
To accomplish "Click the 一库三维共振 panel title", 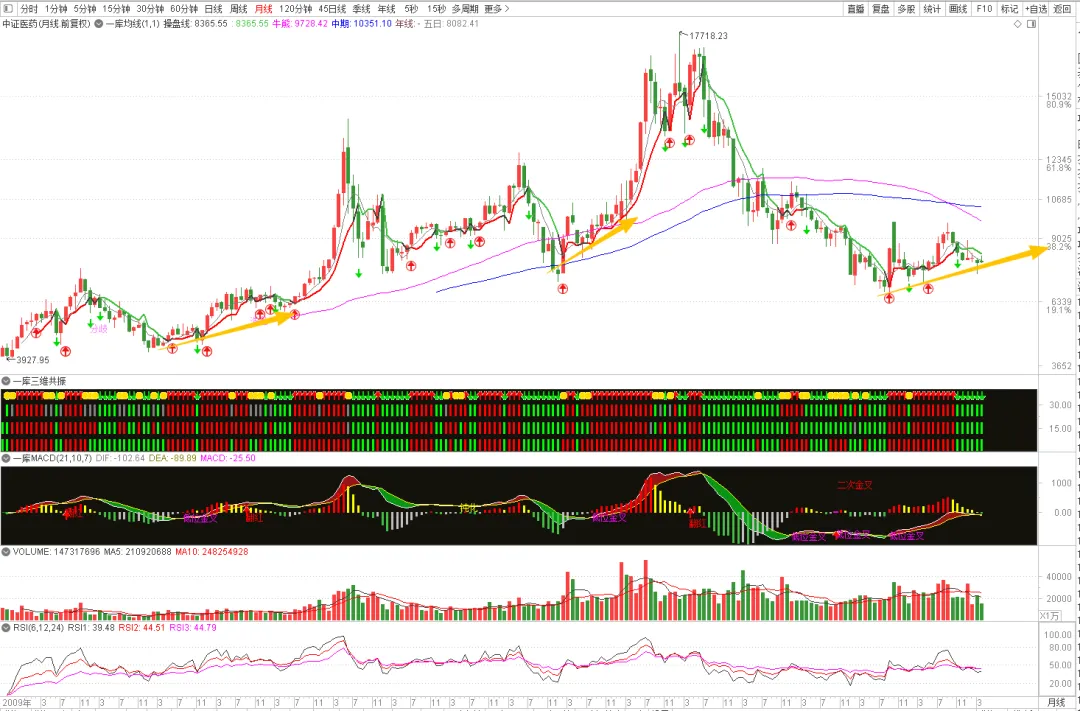I will point(39,381).
